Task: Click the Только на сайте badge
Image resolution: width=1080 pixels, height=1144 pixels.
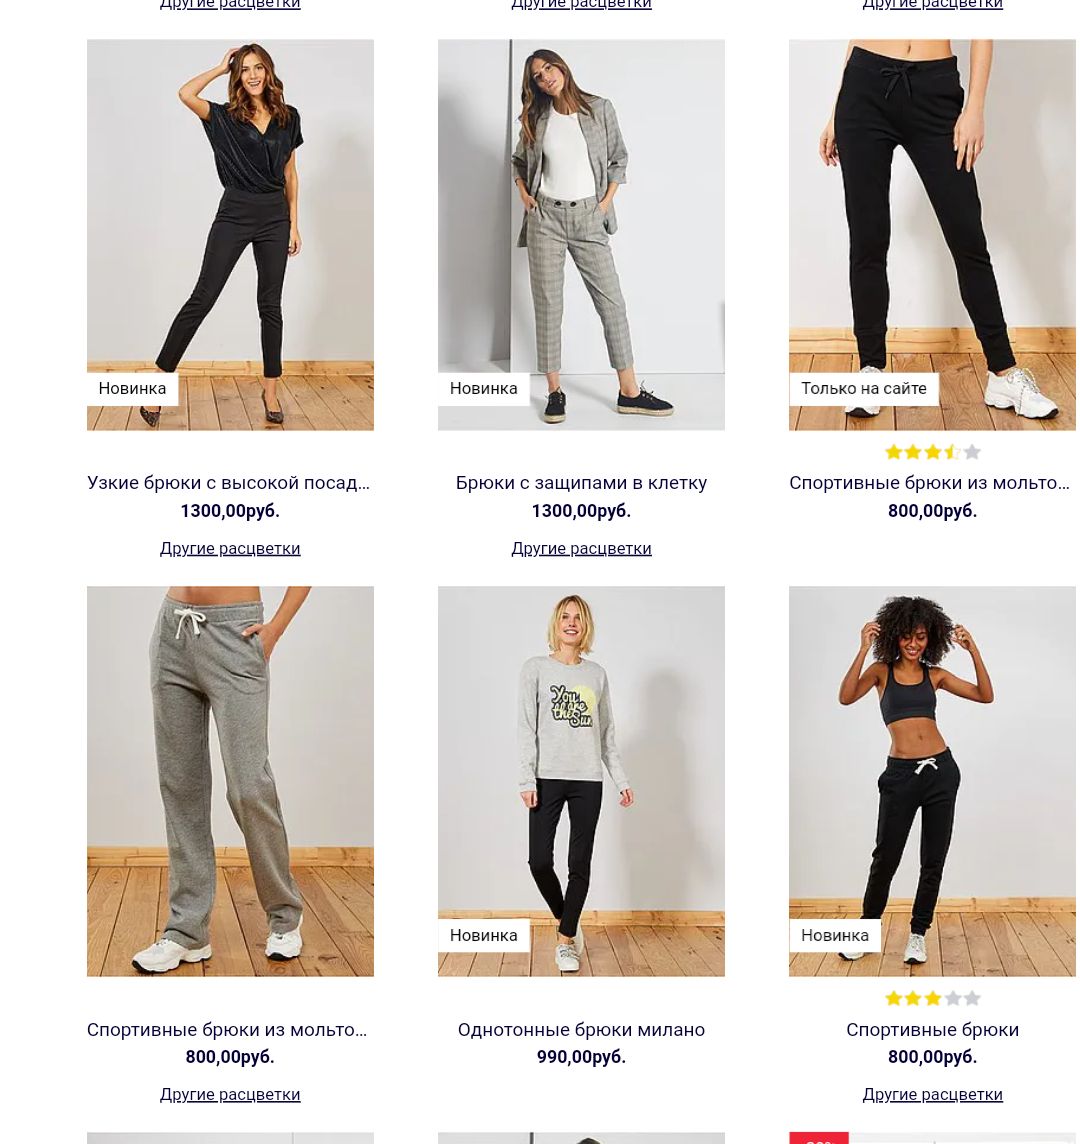Action: (x=863, y=388)
